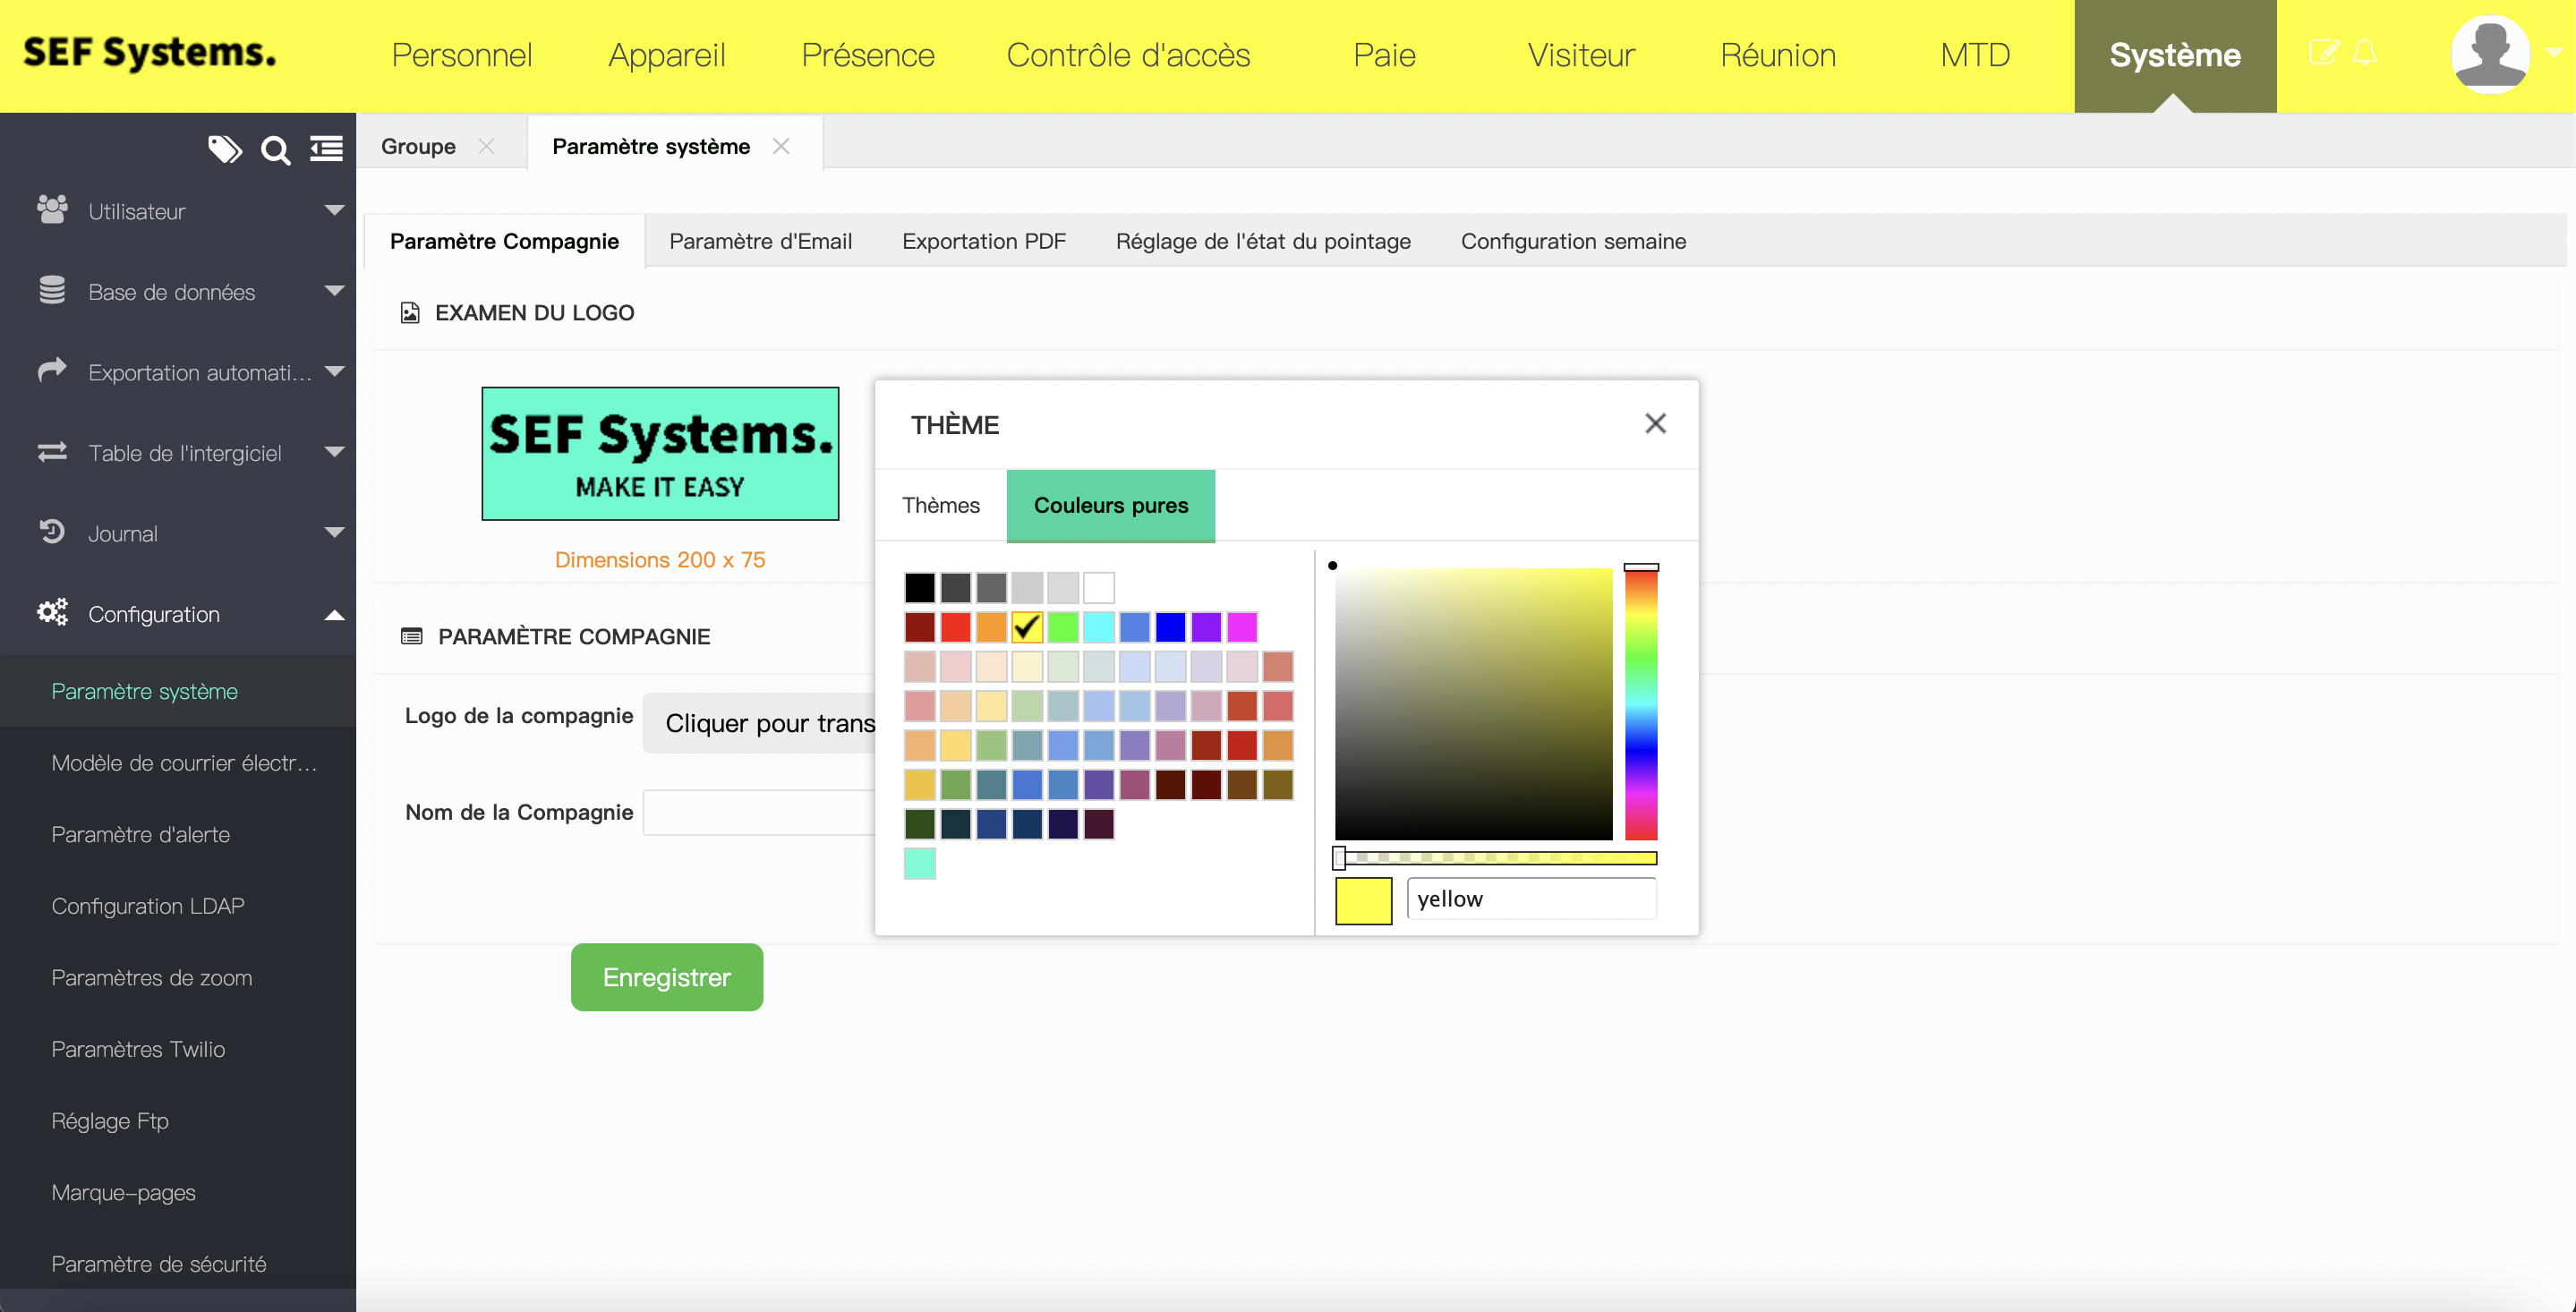Click the tags icon in sidebar header
The height and width of the screenshot is (1312, 2576).
224,149
